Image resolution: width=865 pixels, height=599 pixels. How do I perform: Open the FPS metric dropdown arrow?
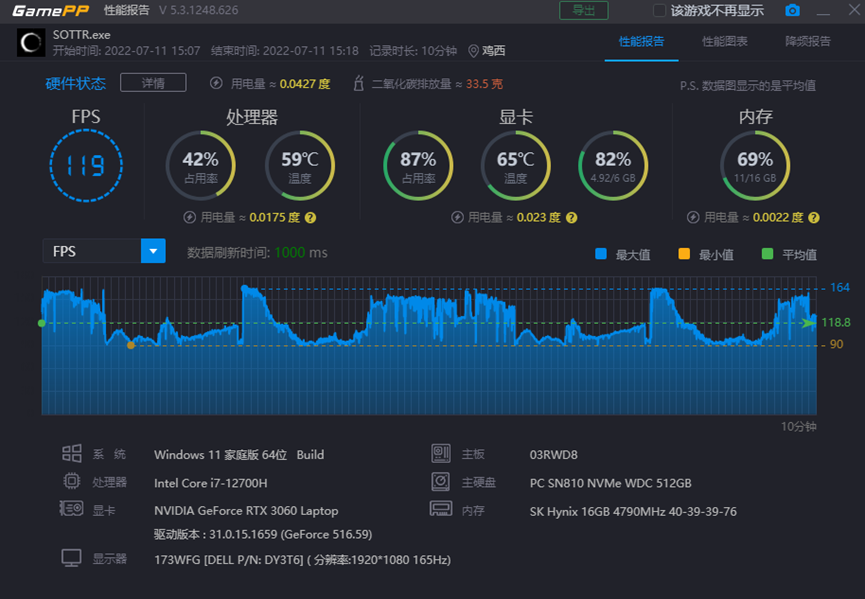[153, 251]
